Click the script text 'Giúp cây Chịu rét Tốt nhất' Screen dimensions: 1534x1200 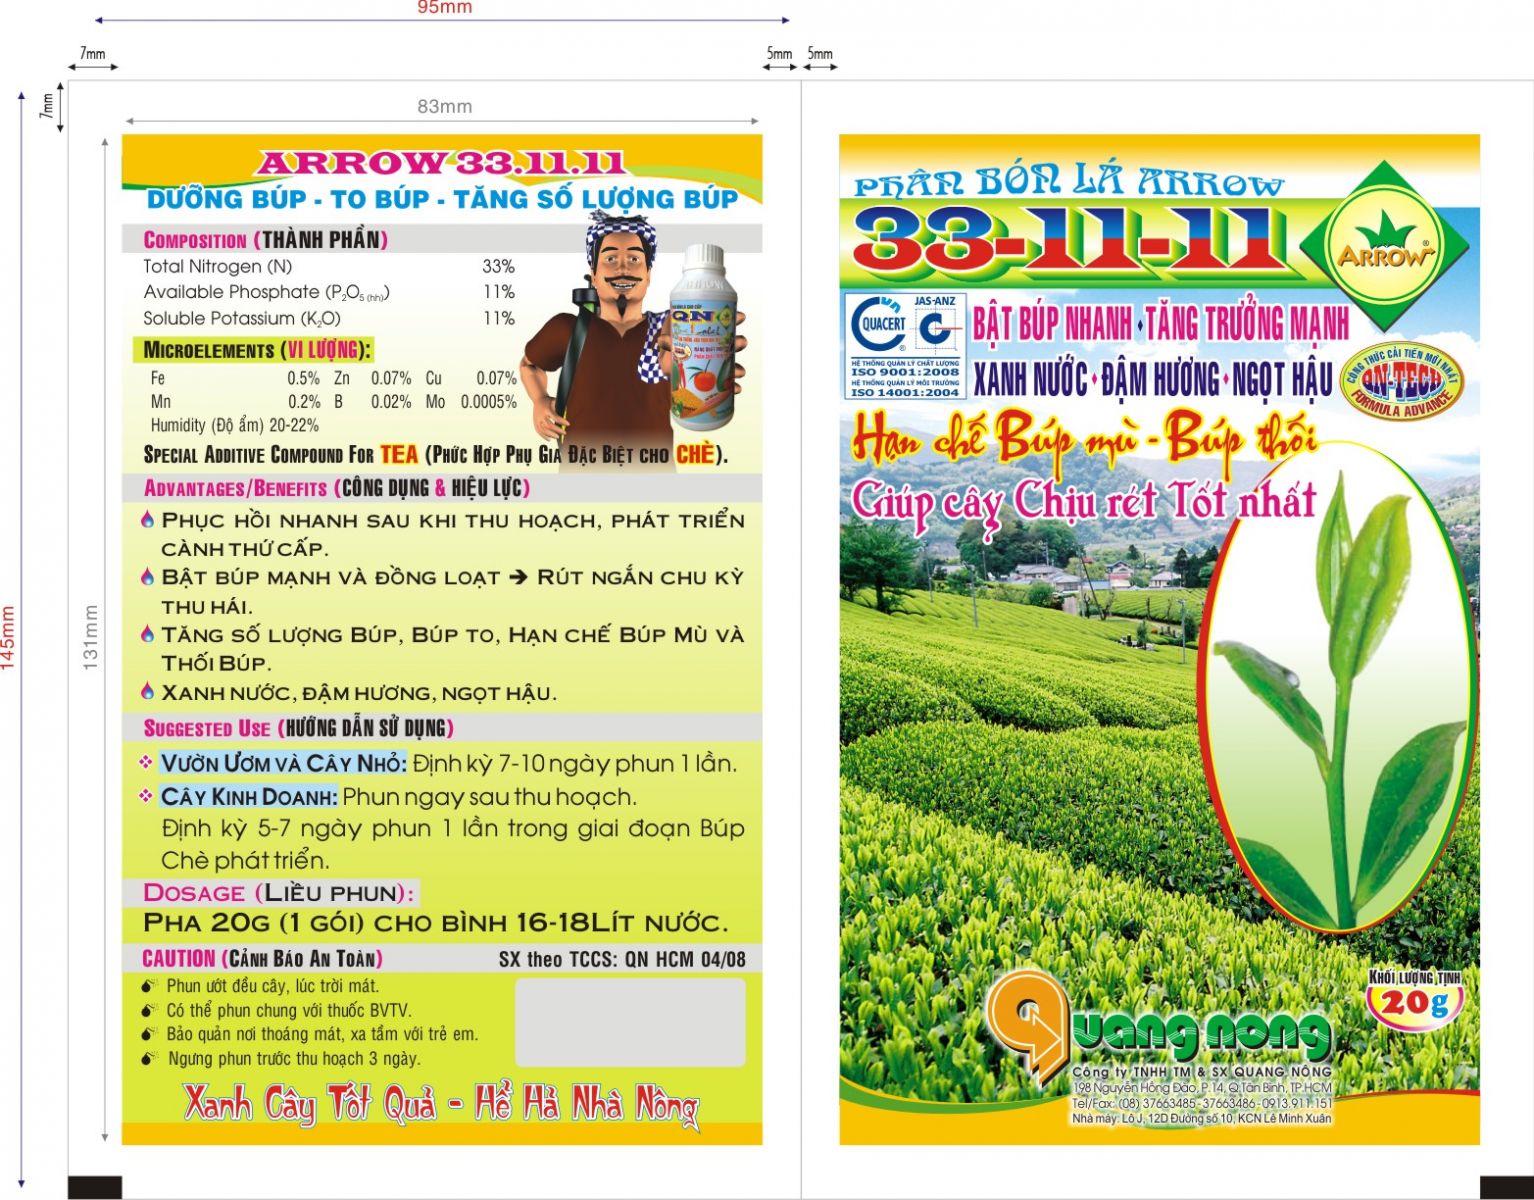(x=1083, y=502)
